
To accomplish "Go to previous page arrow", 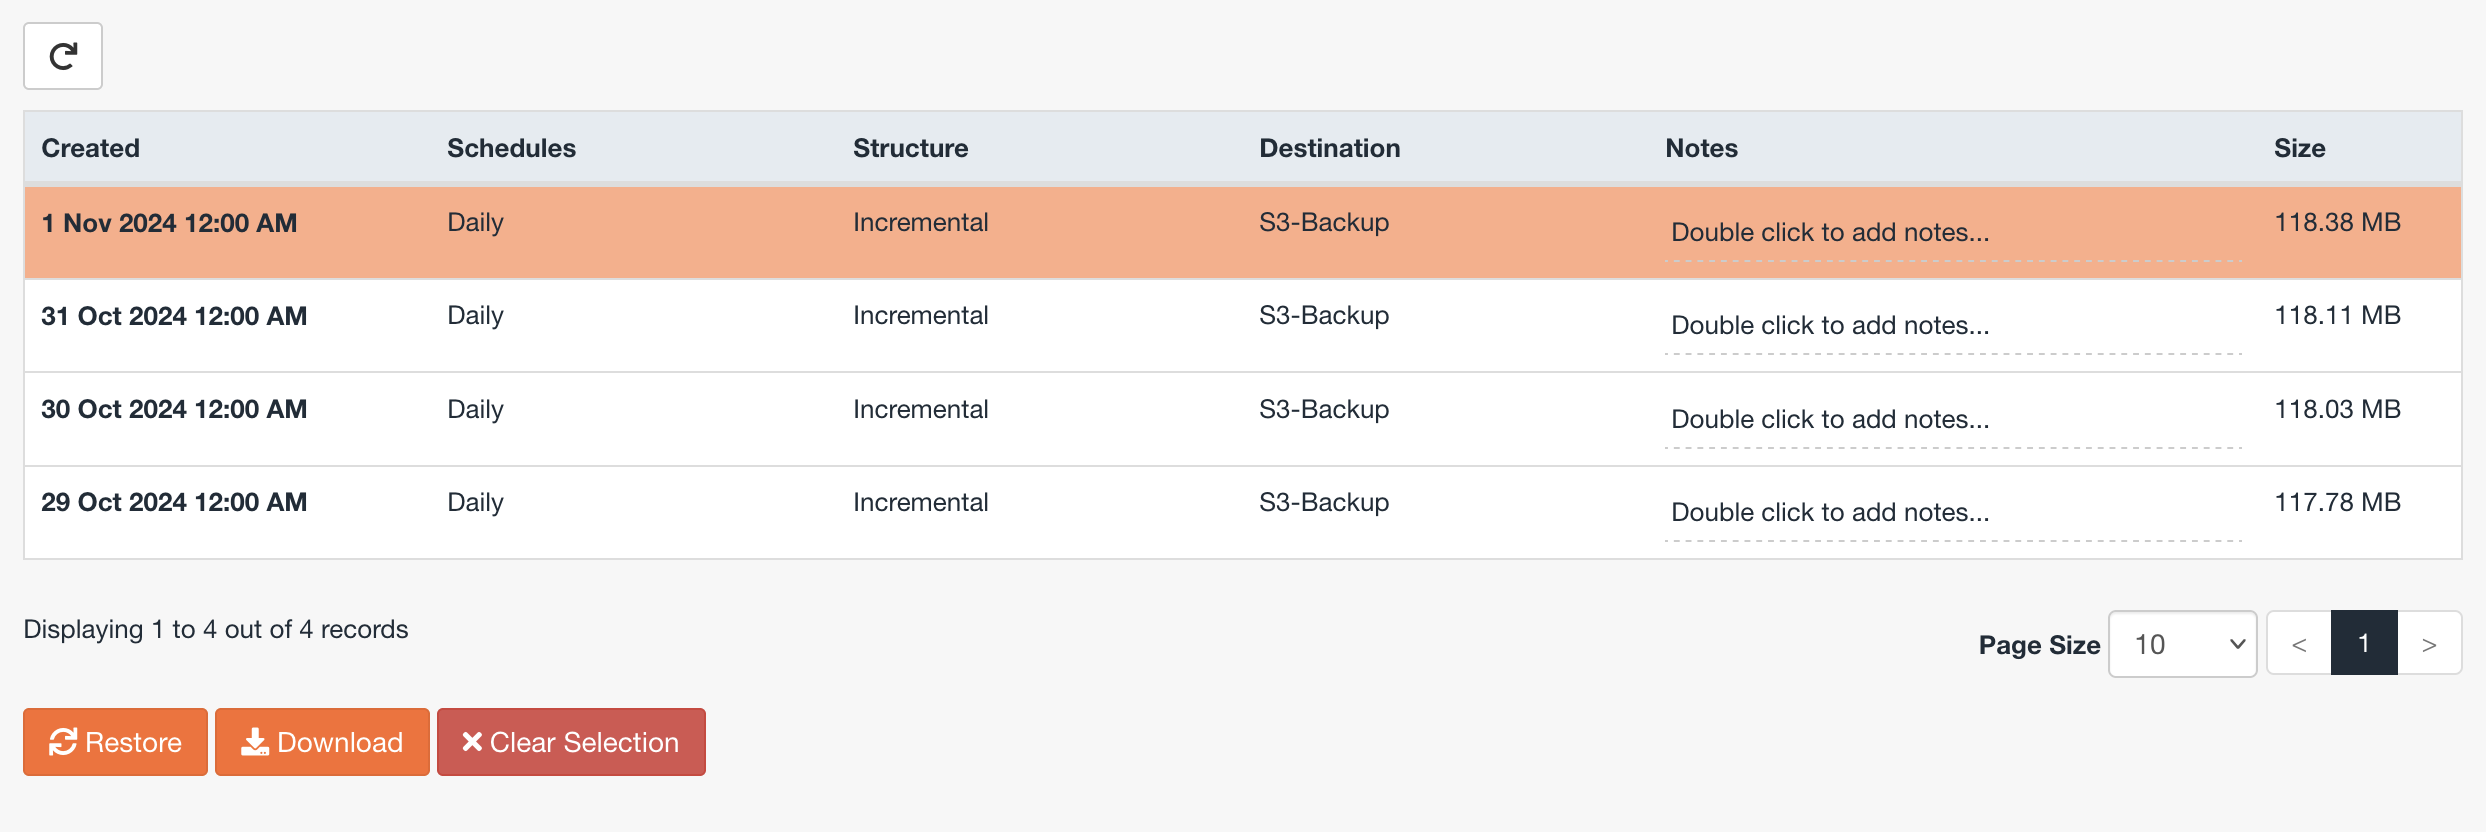I will (2299, 643).
